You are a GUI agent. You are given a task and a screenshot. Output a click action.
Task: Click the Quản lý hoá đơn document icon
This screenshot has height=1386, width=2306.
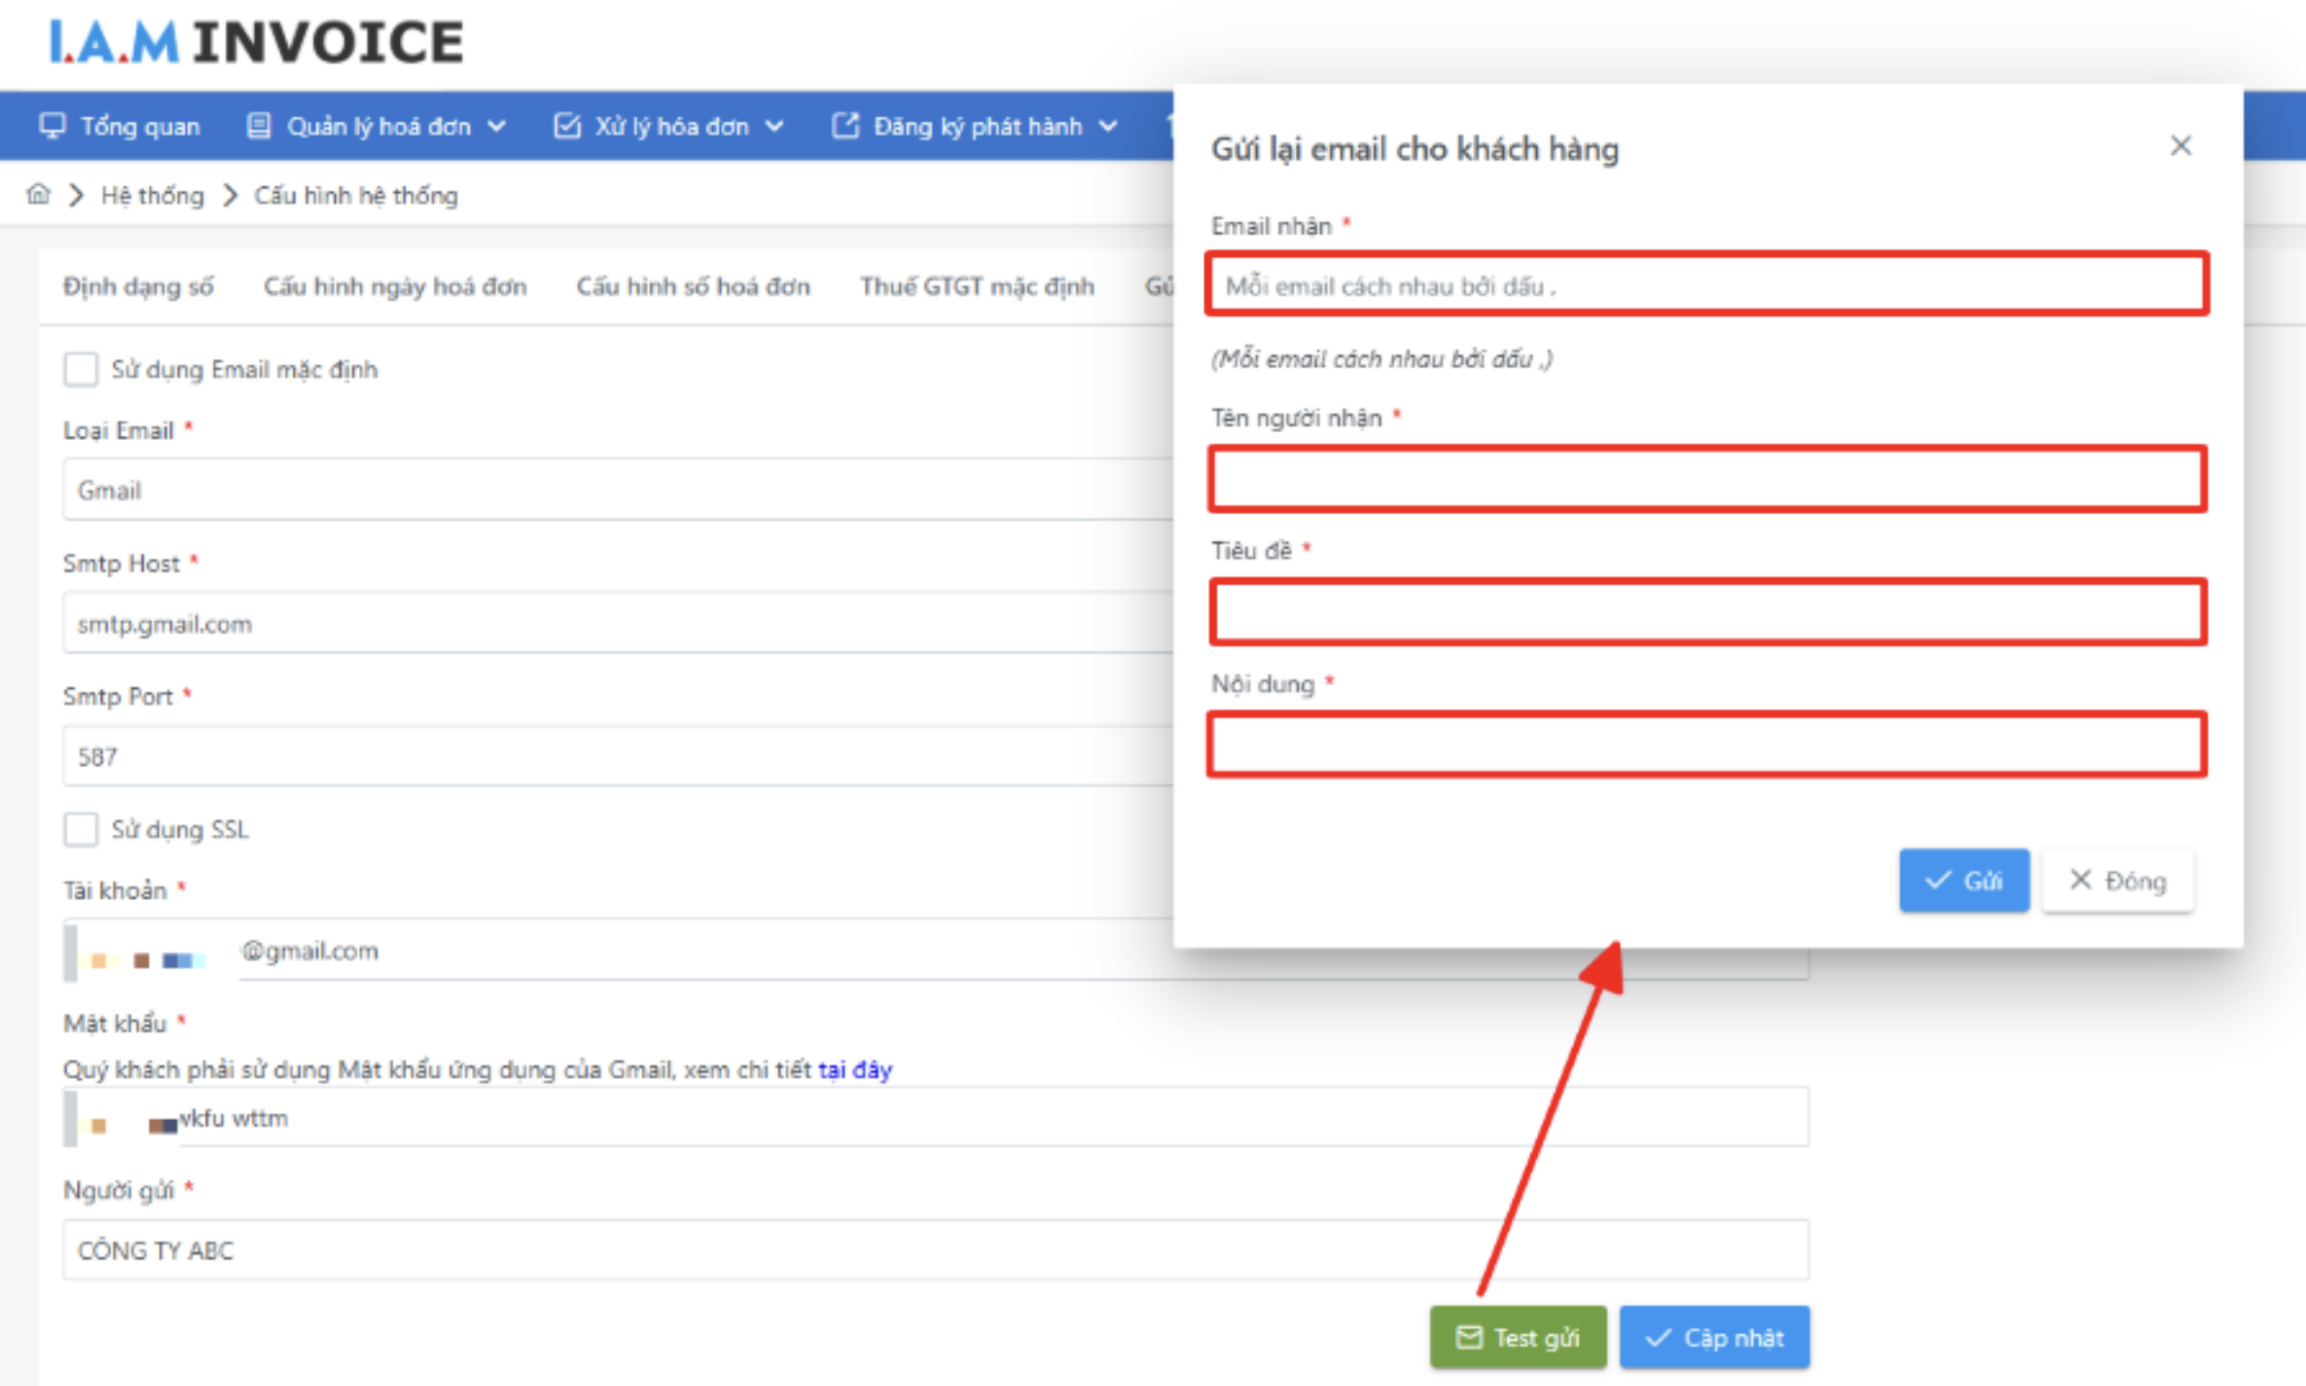click(259, 125)
